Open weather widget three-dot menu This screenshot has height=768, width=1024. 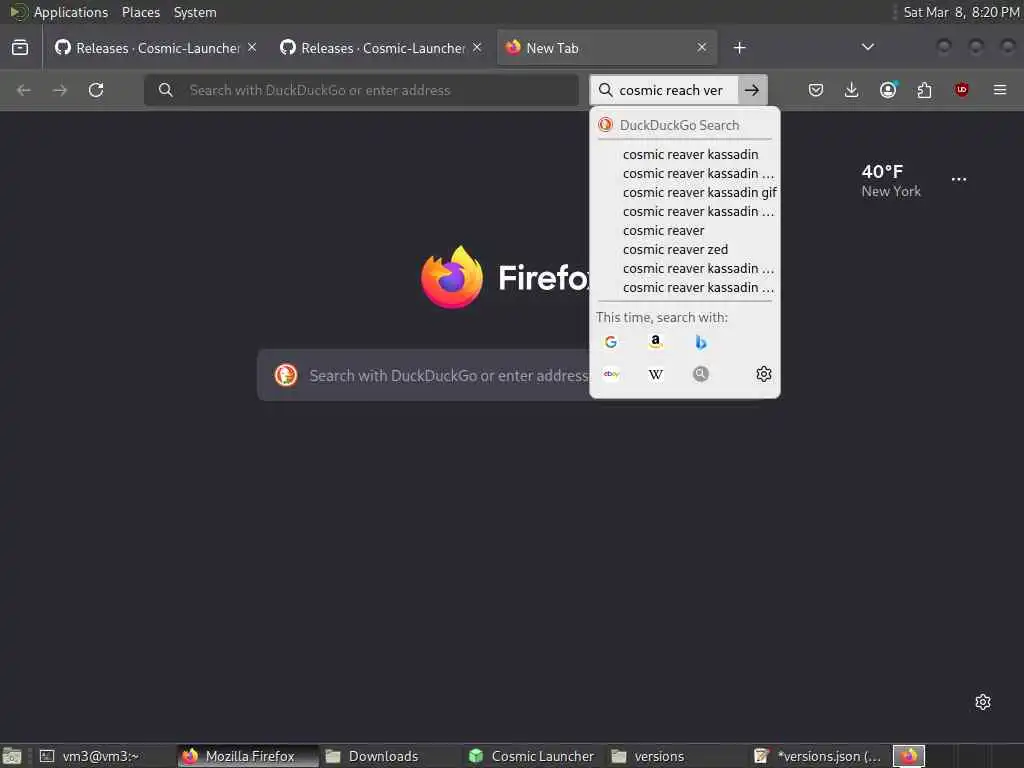(959, 180)
